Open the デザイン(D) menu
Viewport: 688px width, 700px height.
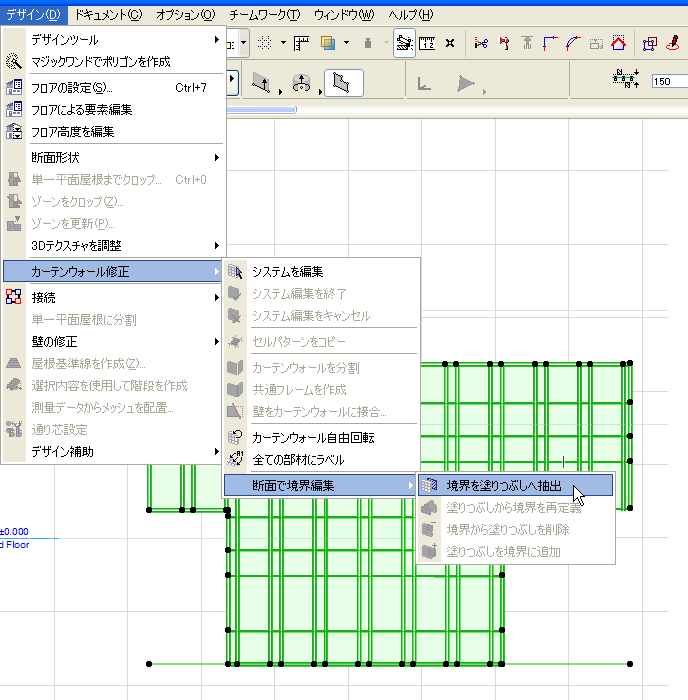pyautogui.click(x=33, y=15)
